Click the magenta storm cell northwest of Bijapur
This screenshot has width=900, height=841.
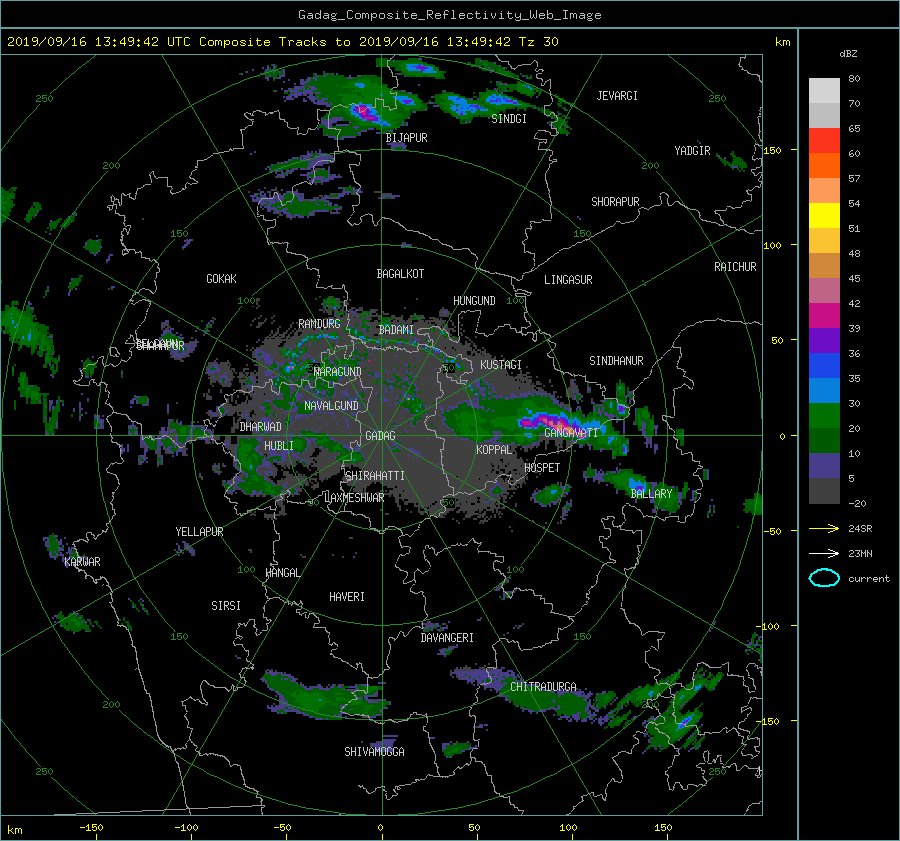click(x=365, y=112)
